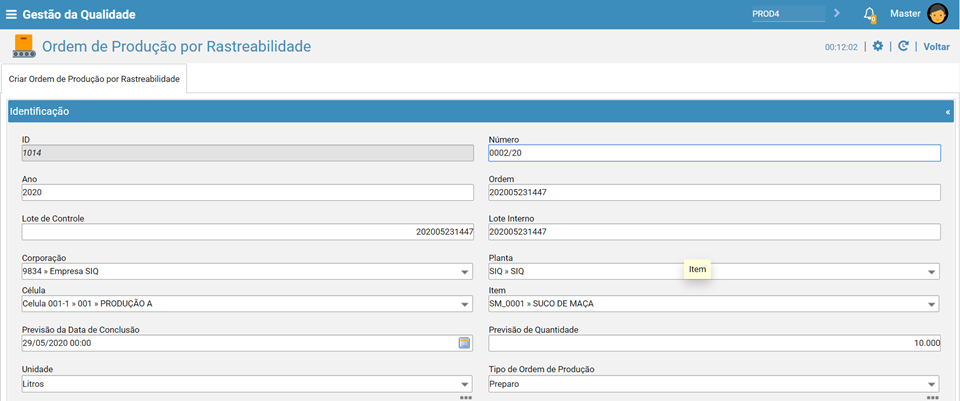Click the notification bell icon
960x401 pixels.
(869, 15)
